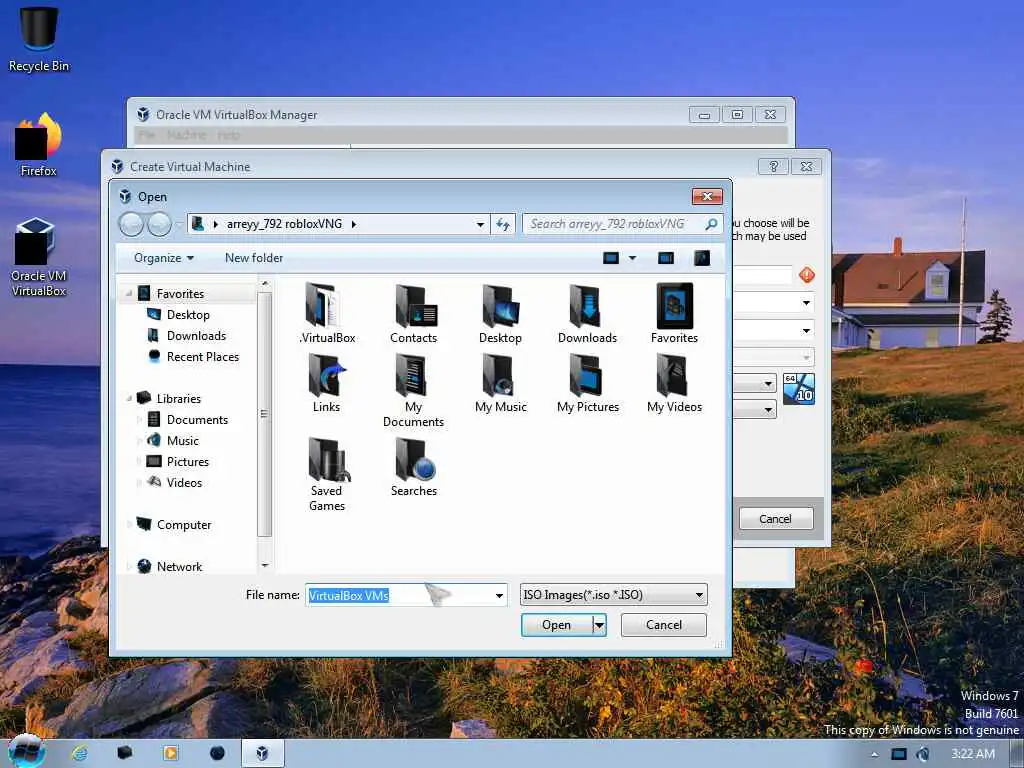Click the Open button split arrow

[x=599, y=625]
